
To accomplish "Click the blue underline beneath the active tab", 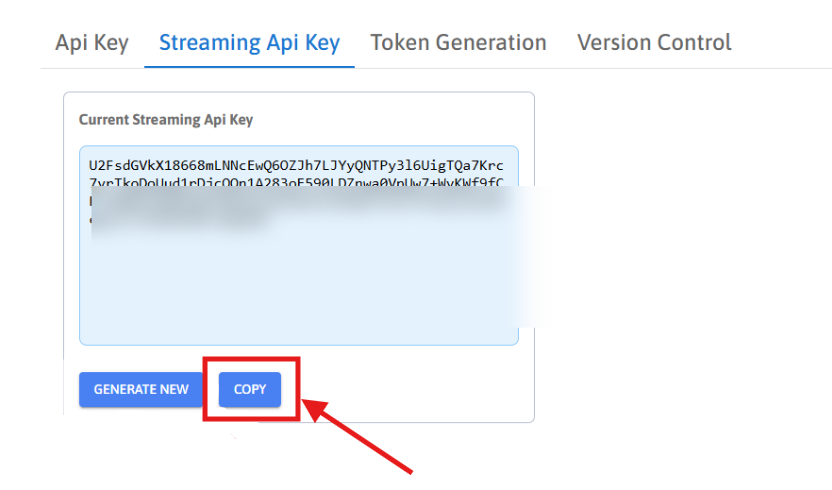I will click(249, 66).
